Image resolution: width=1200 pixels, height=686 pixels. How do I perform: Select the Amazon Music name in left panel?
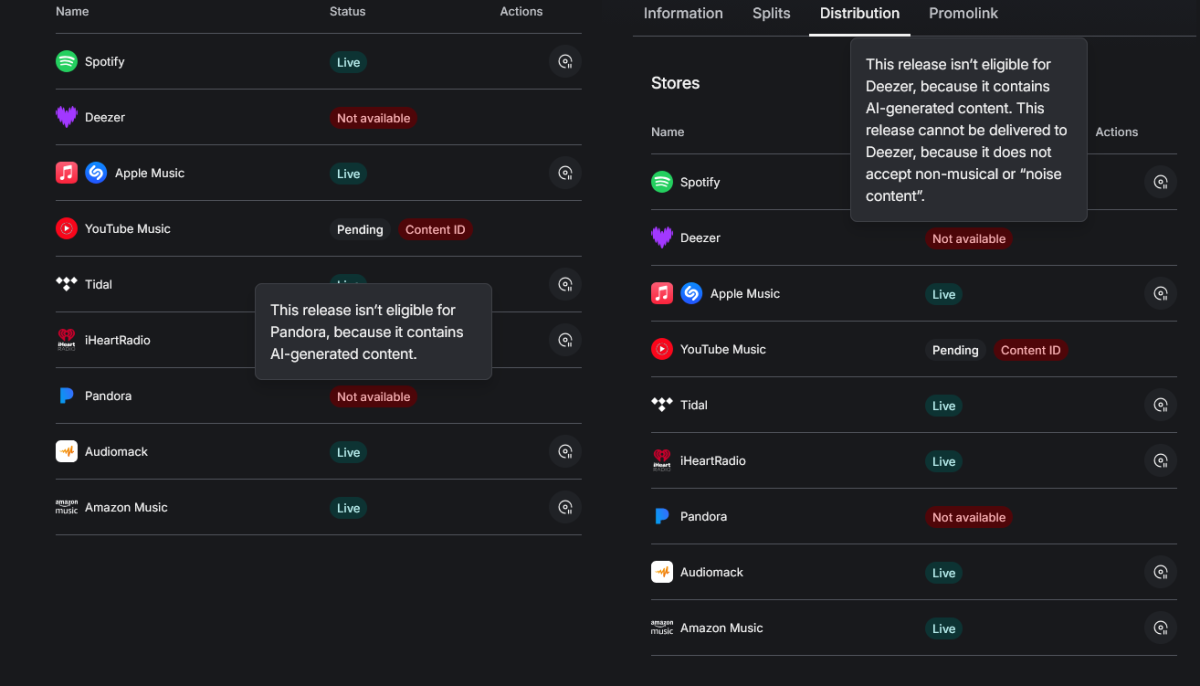coord(126,508)
